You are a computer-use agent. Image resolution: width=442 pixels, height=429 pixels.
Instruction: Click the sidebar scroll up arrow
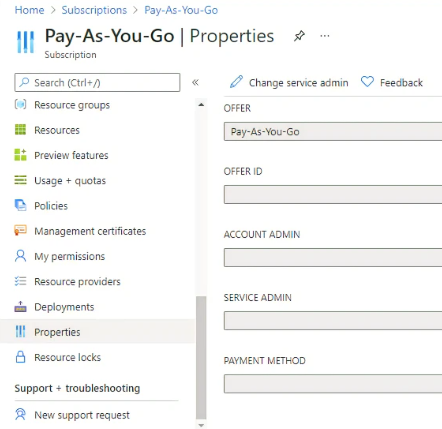point(201,105)
